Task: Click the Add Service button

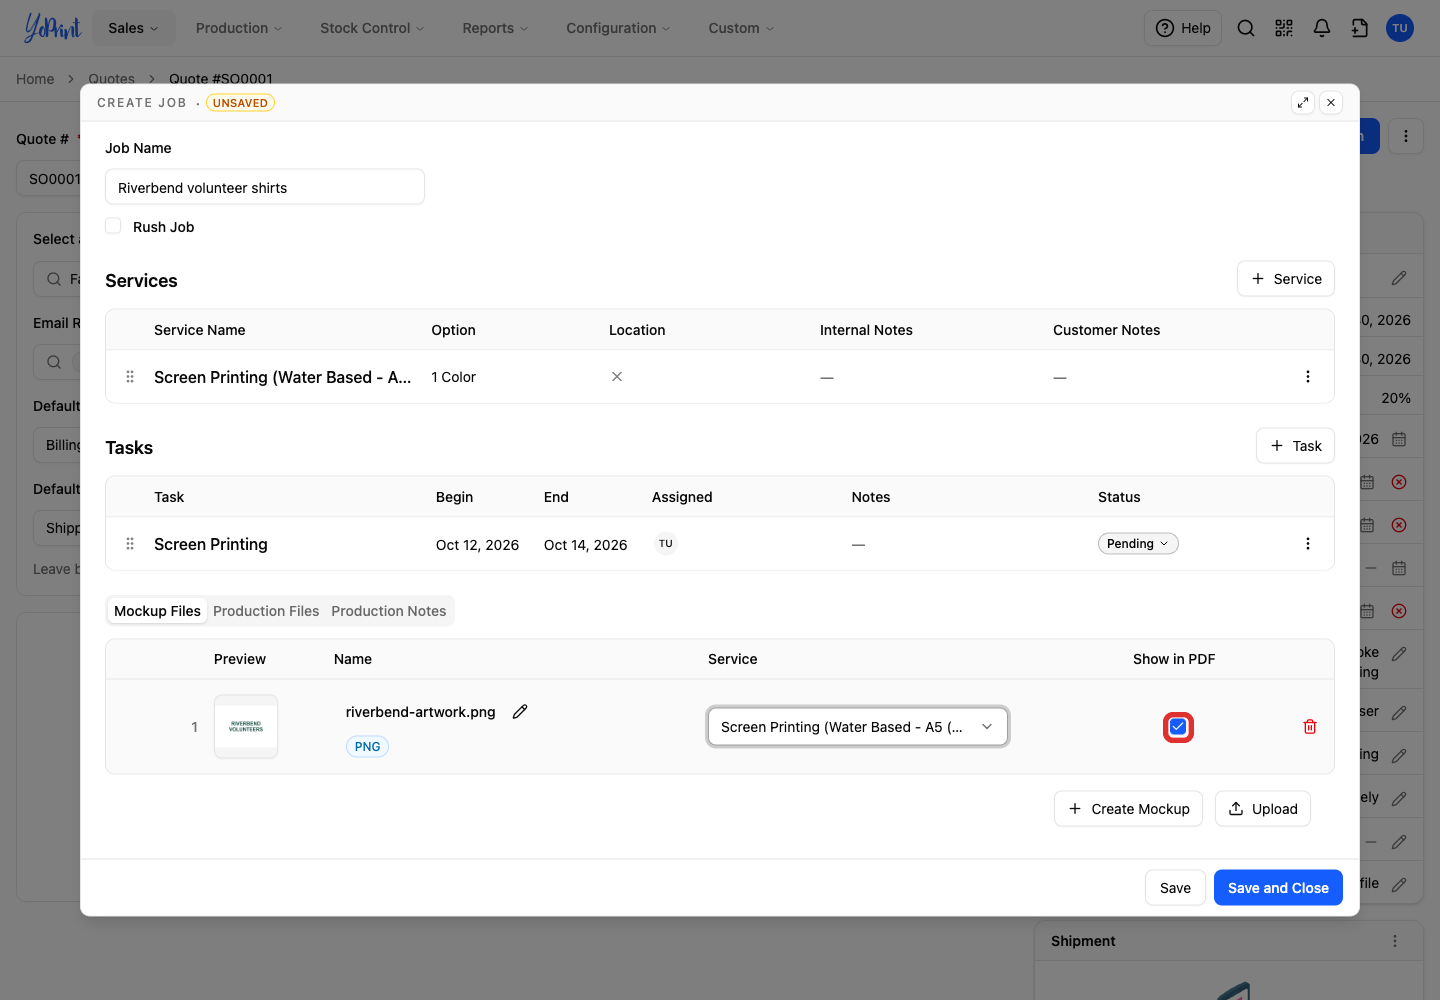Action: click(x=1286, y=279)
